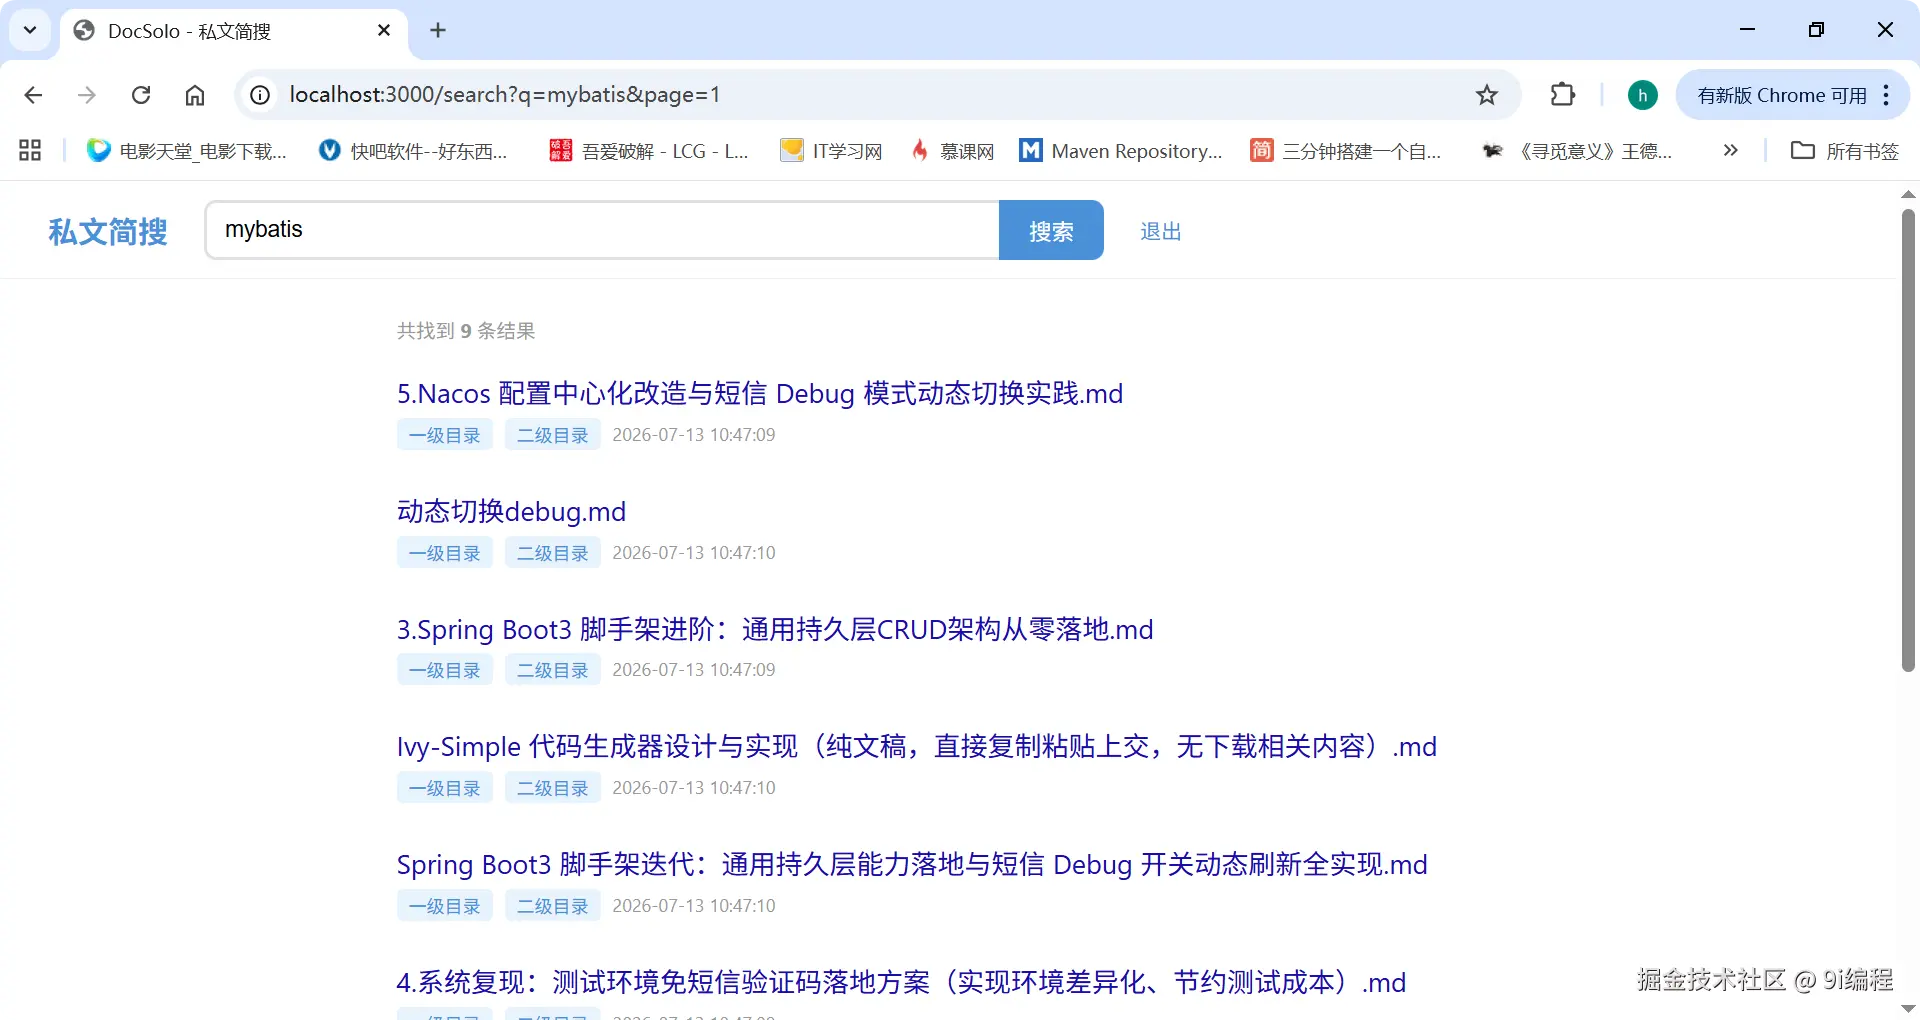Viewport: 1920px width, 1020px height.
Task: Close the DocSolo tab
Action: [x=384, y=31]
